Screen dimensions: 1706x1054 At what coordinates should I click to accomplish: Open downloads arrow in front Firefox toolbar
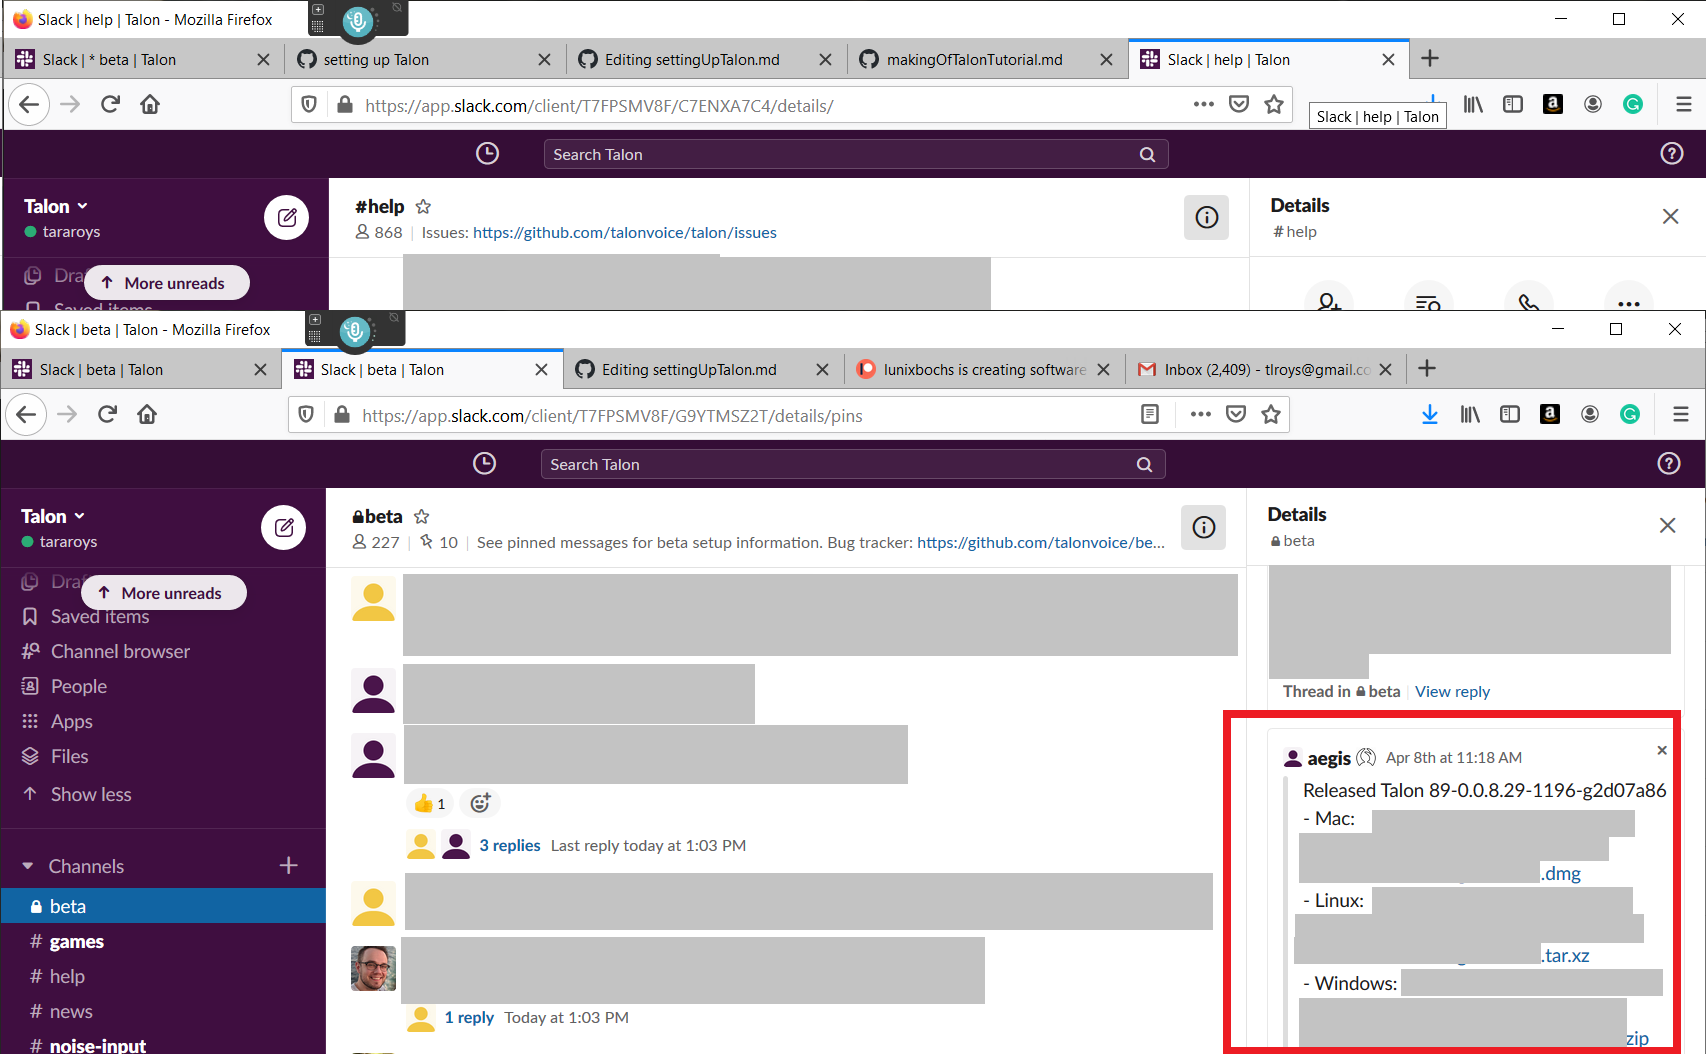point(1430,414)
